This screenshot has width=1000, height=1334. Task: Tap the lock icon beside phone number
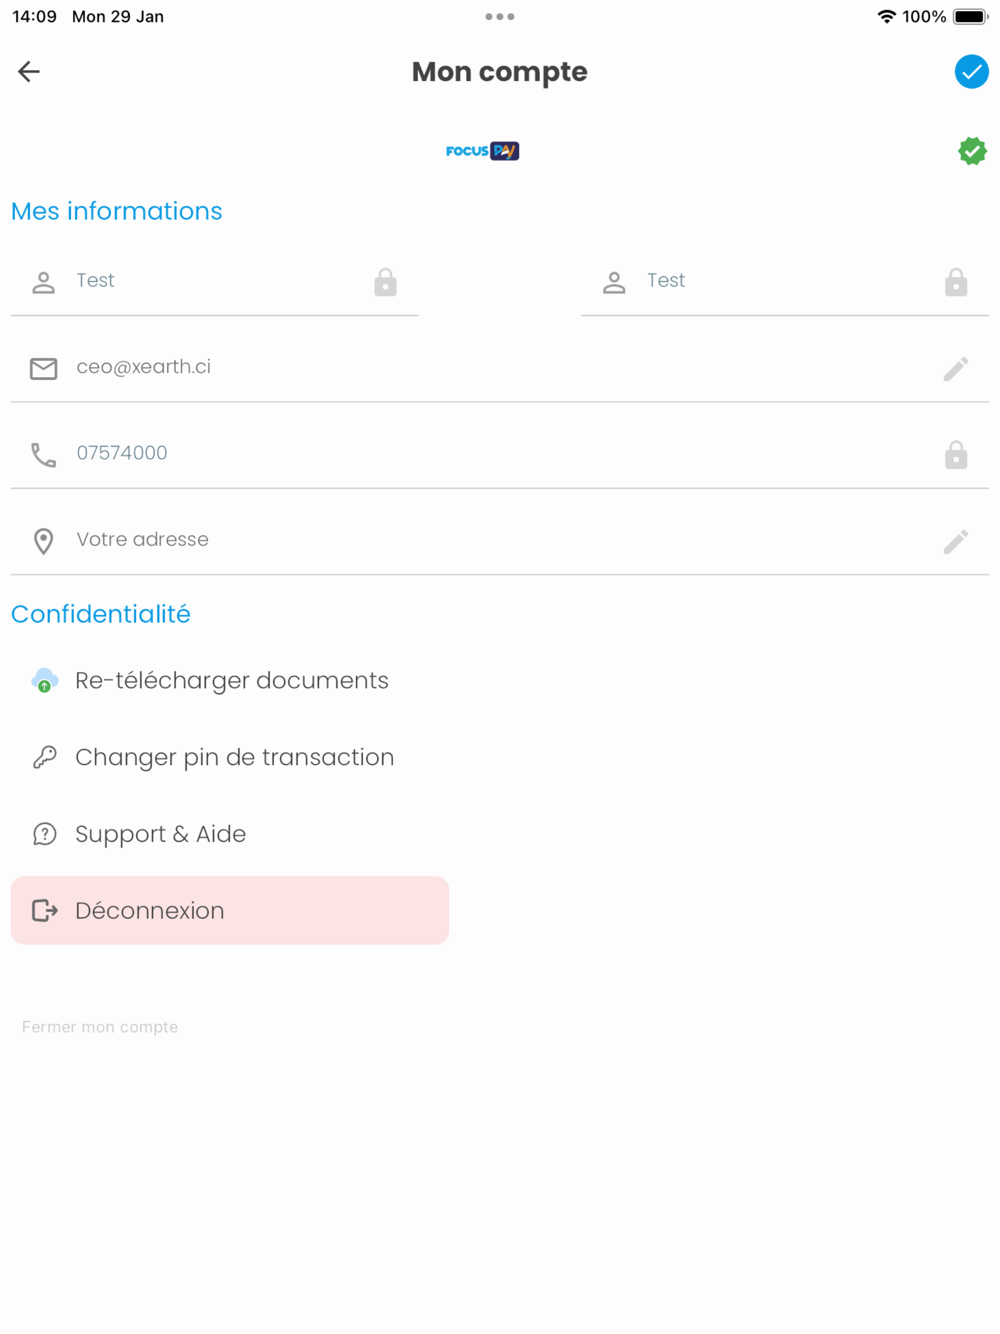(x=956, y=455)
